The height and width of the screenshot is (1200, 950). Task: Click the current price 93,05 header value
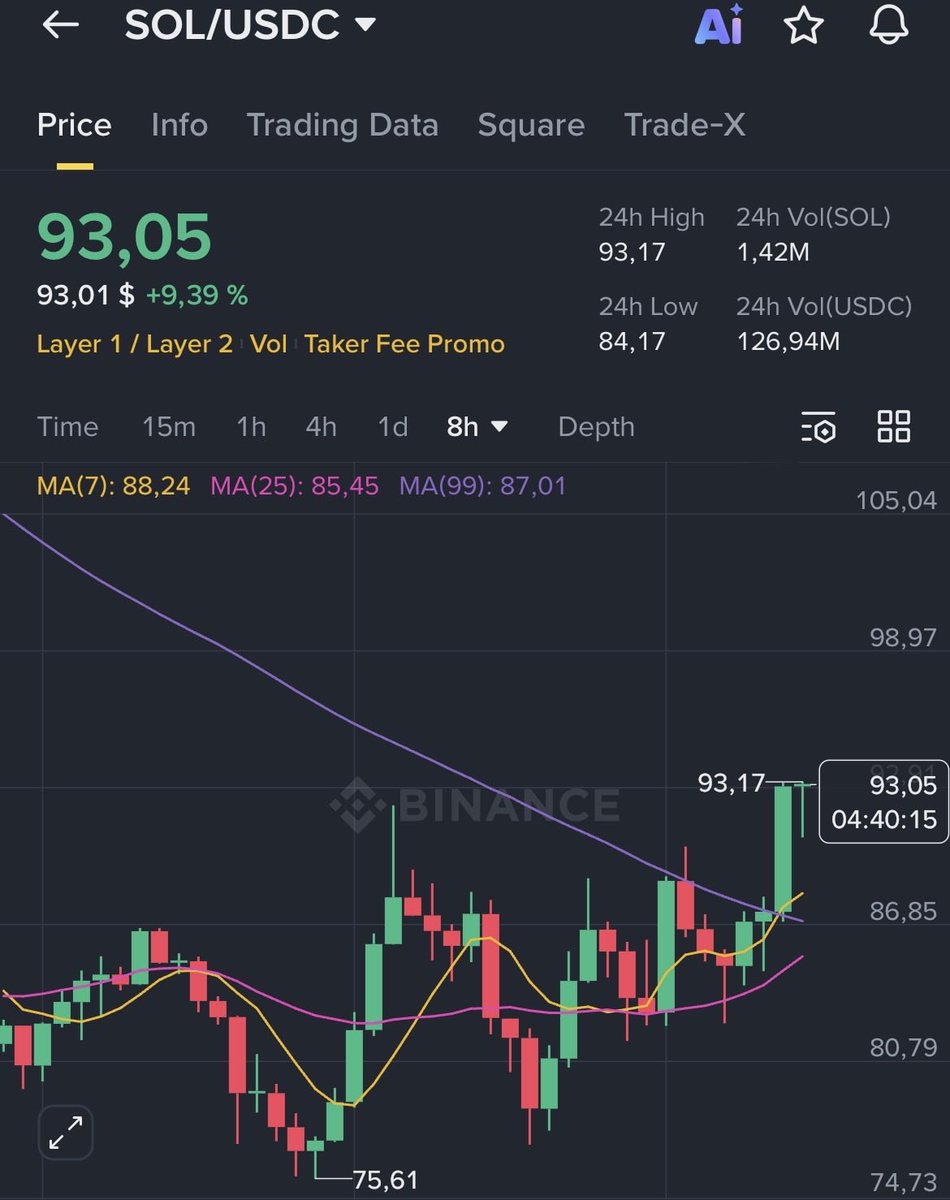point(124,237)
